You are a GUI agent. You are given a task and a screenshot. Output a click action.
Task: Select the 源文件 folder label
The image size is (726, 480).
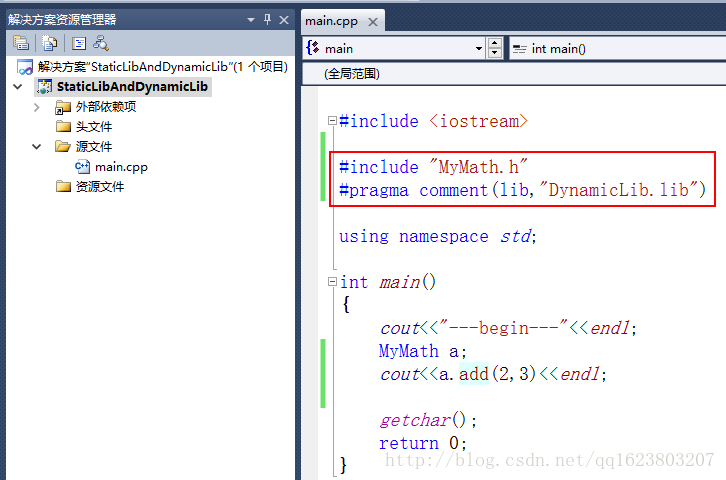(94, 147)
